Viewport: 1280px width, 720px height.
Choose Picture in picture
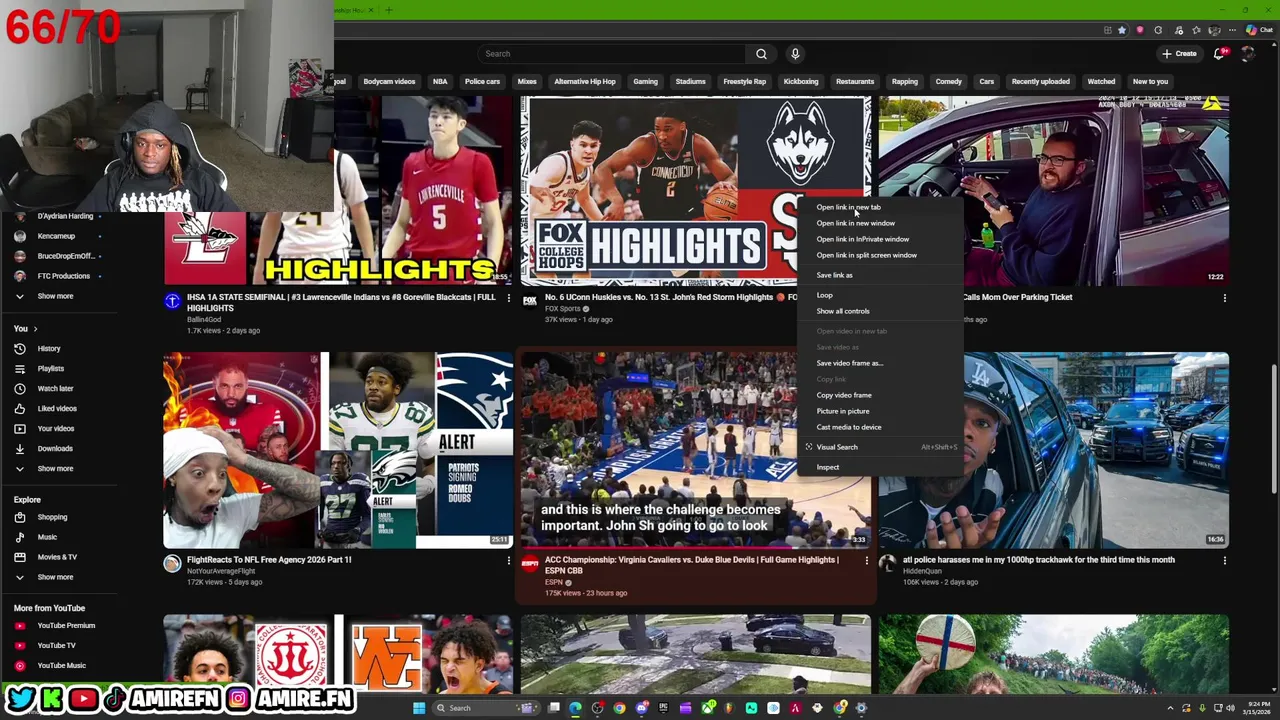(842, 411)
